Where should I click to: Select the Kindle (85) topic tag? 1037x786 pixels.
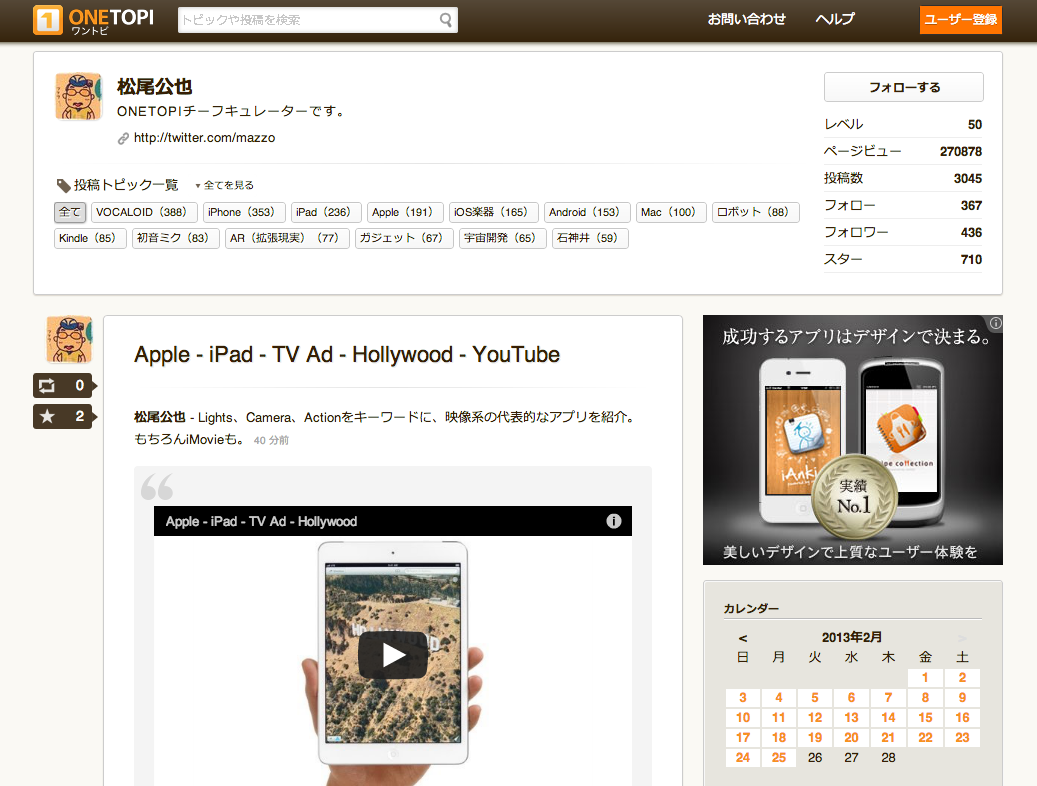click(x=90, y=238)
